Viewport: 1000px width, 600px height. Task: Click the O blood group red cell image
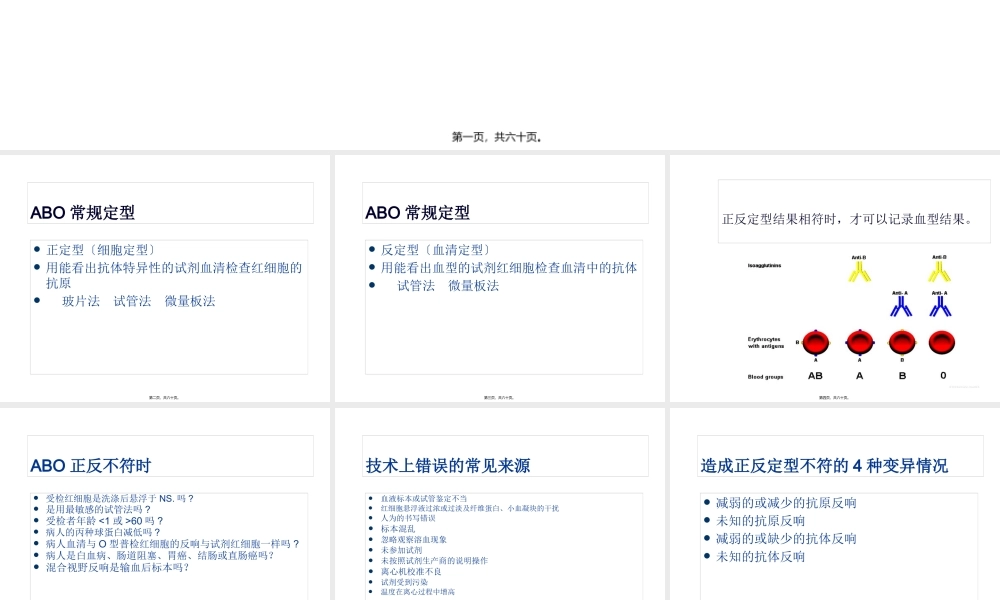[x=940, y=341]
